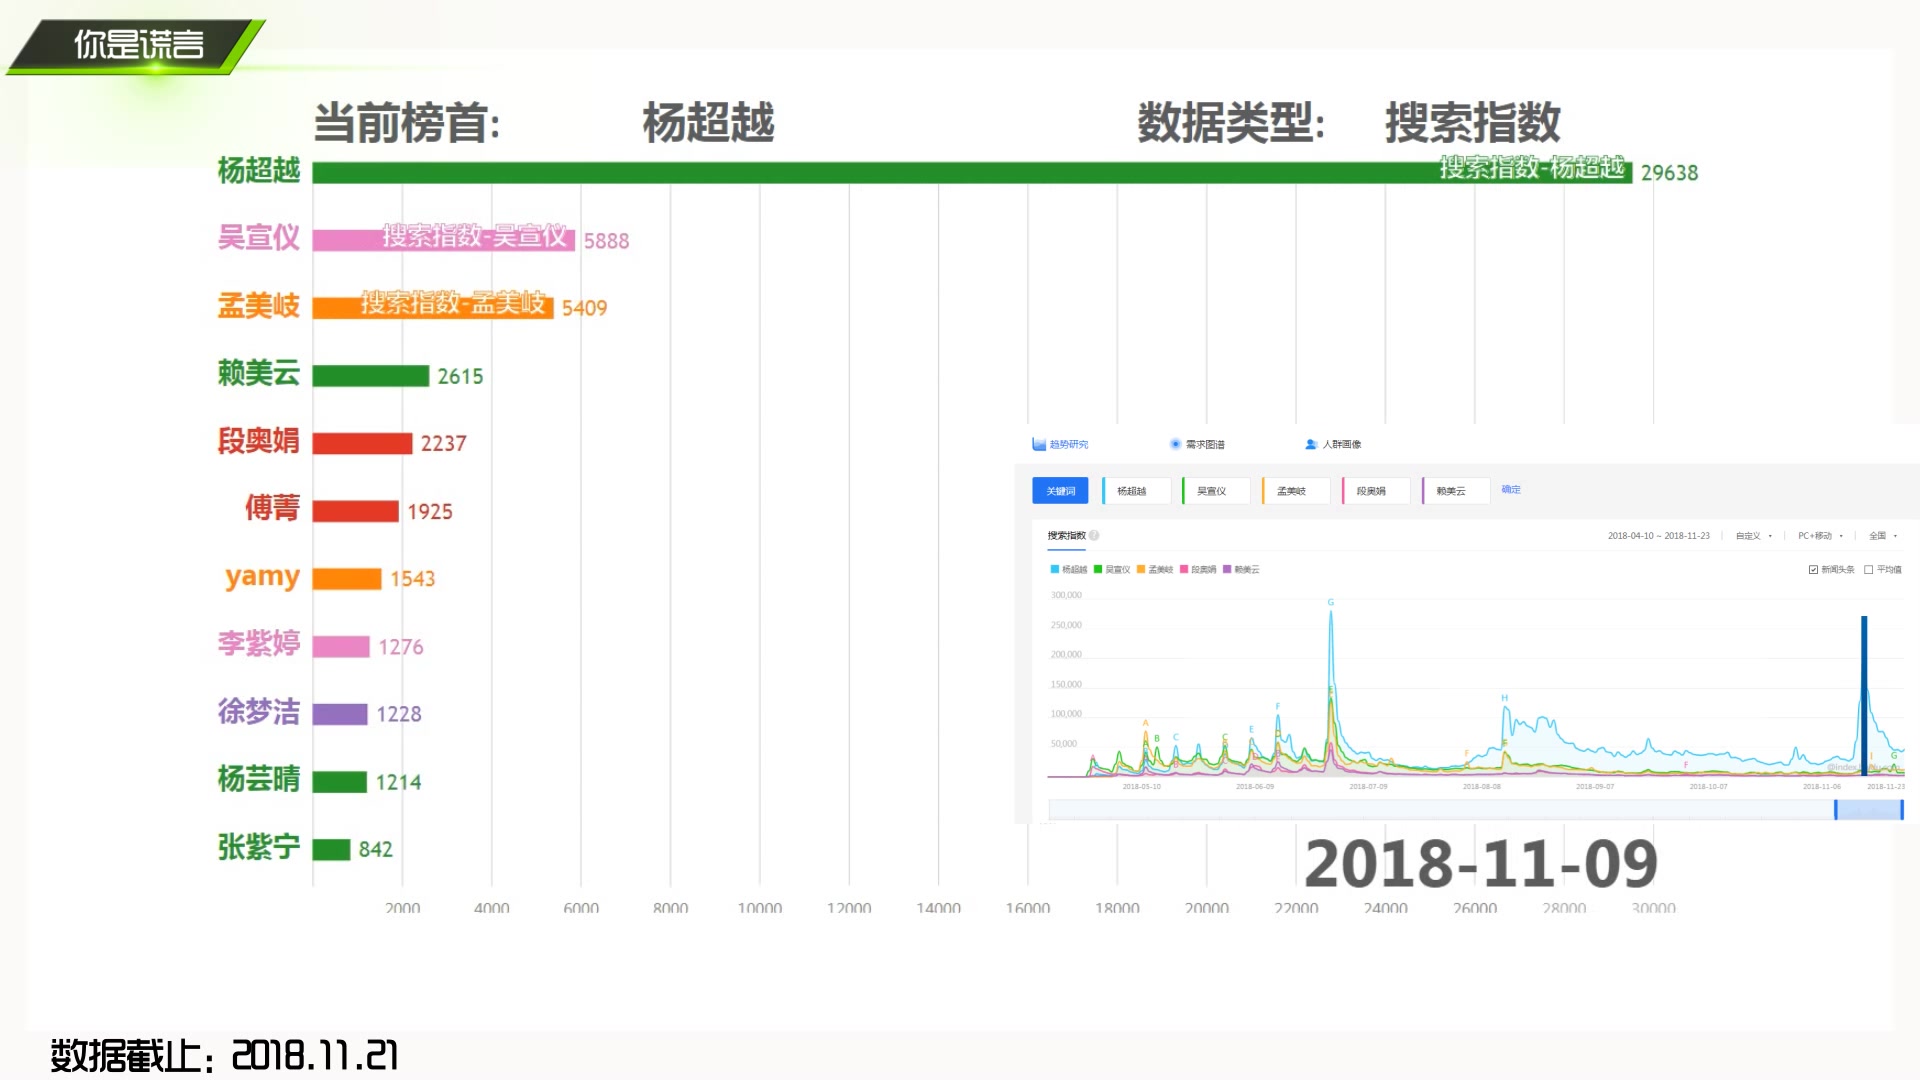Select the 孟美岐 keyword input box
Viewport: 1920px width, 1080px height.
[1296, 491]
